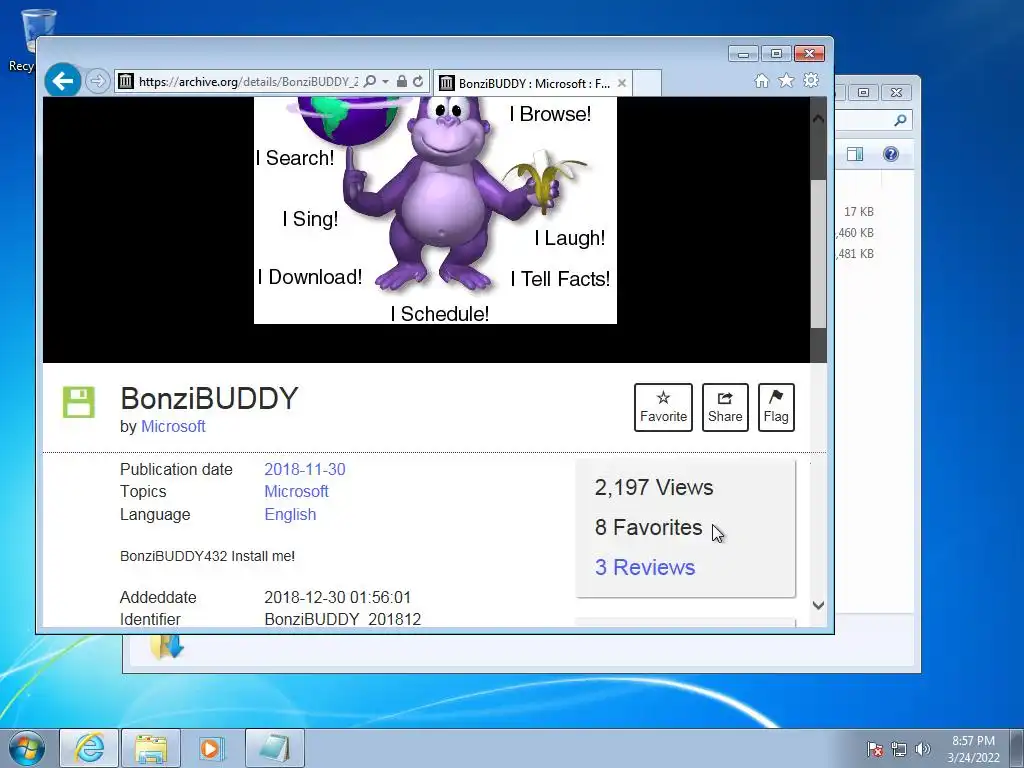The height and width of the screenshot is (768, 1024).
Task: Open the browser Home icon
Action: 761,81
